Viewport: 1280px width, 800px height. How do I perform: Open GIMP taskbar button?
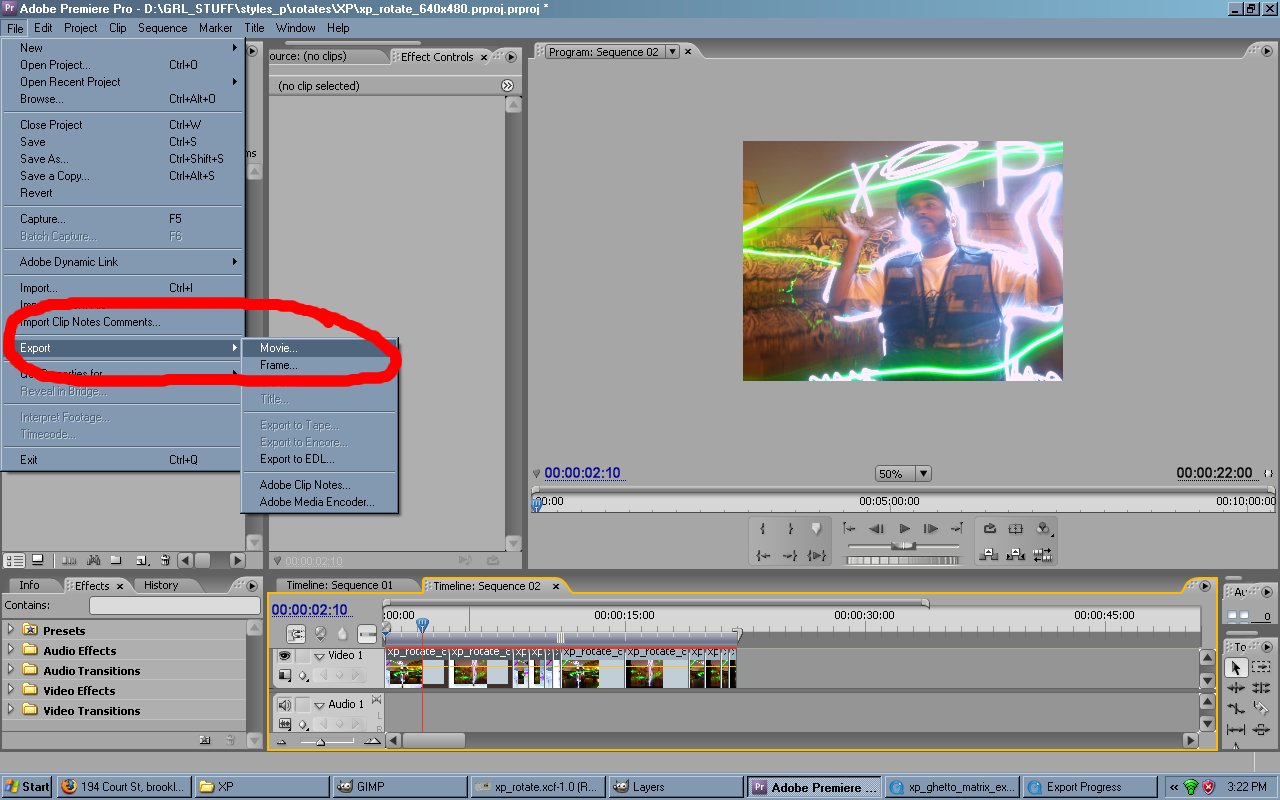click(398, 787)
